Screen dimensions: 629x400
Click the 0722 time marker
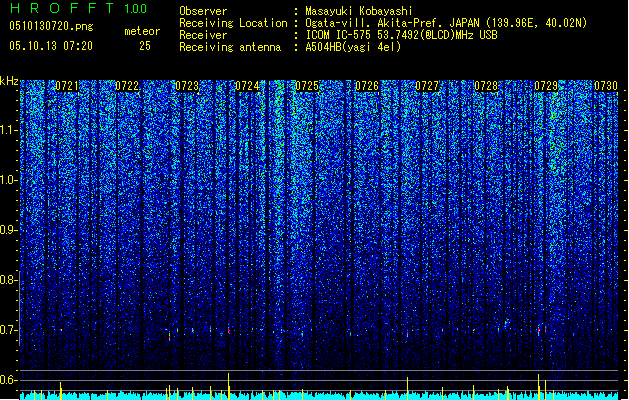pyautogui.click(x=127, y=86)
